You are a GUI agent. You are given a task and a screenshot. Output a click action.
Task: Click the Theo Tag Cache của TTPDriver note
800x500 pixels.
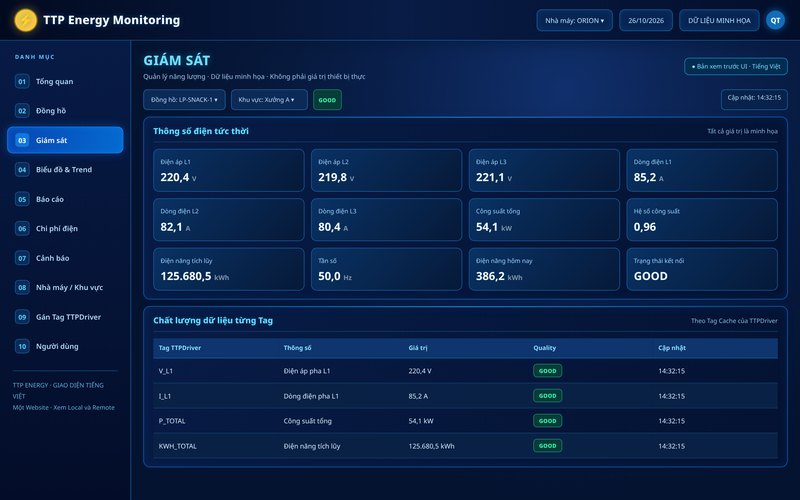(734, 321)
